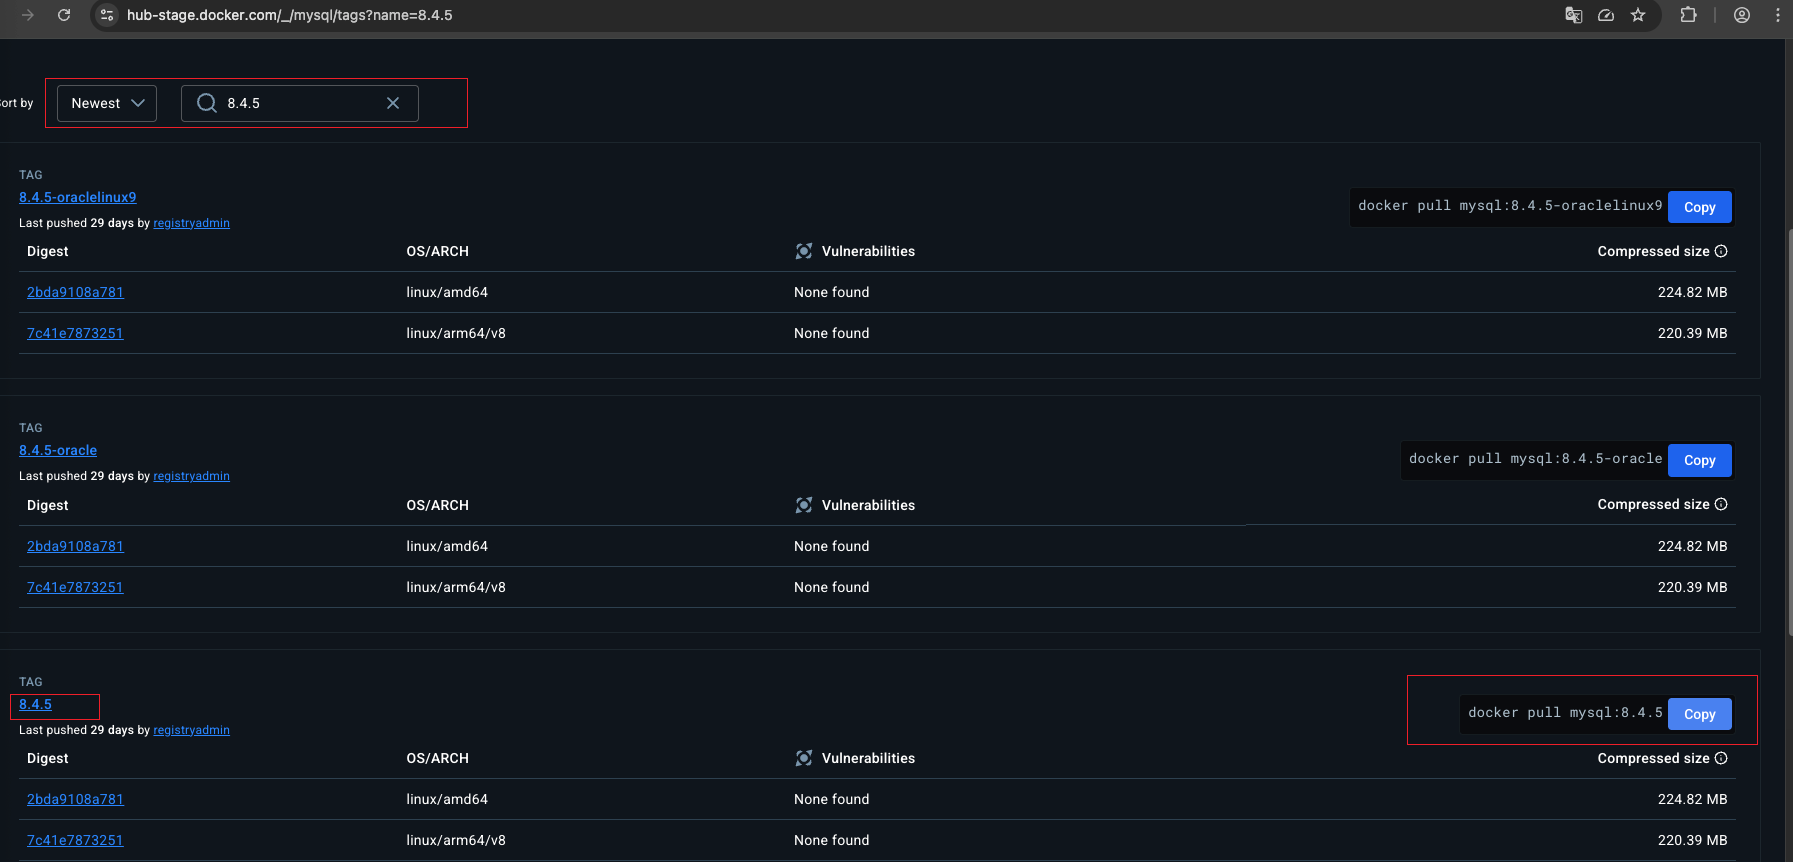Clear the 8.4.5 tag filter with X
The height and width of the screenshot is (862, 1793).
(393, 103)
